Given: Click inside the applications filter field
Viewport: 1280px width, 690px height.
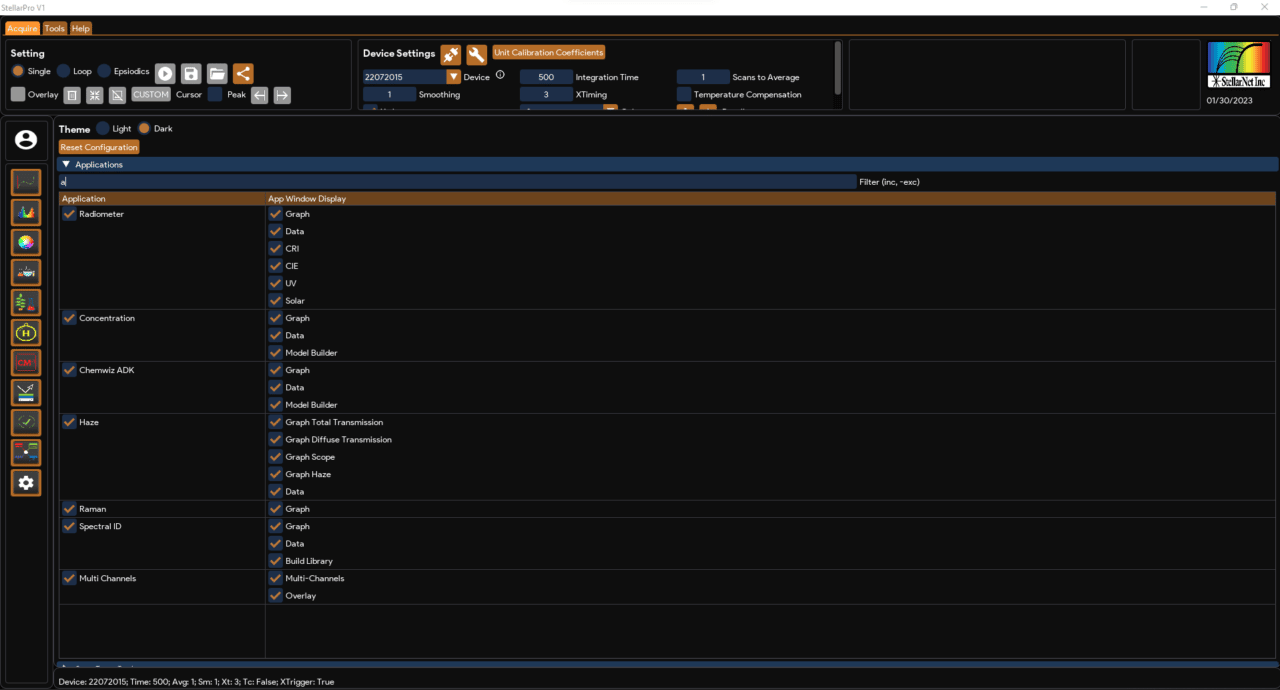Looking at the screenshot, I should click(400, 181).
